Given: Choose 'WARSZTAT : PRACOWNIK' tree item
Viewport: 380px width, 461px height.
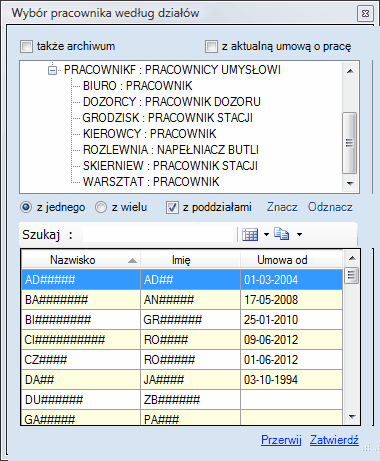Looking at the screenshot, I should (151, 182).
